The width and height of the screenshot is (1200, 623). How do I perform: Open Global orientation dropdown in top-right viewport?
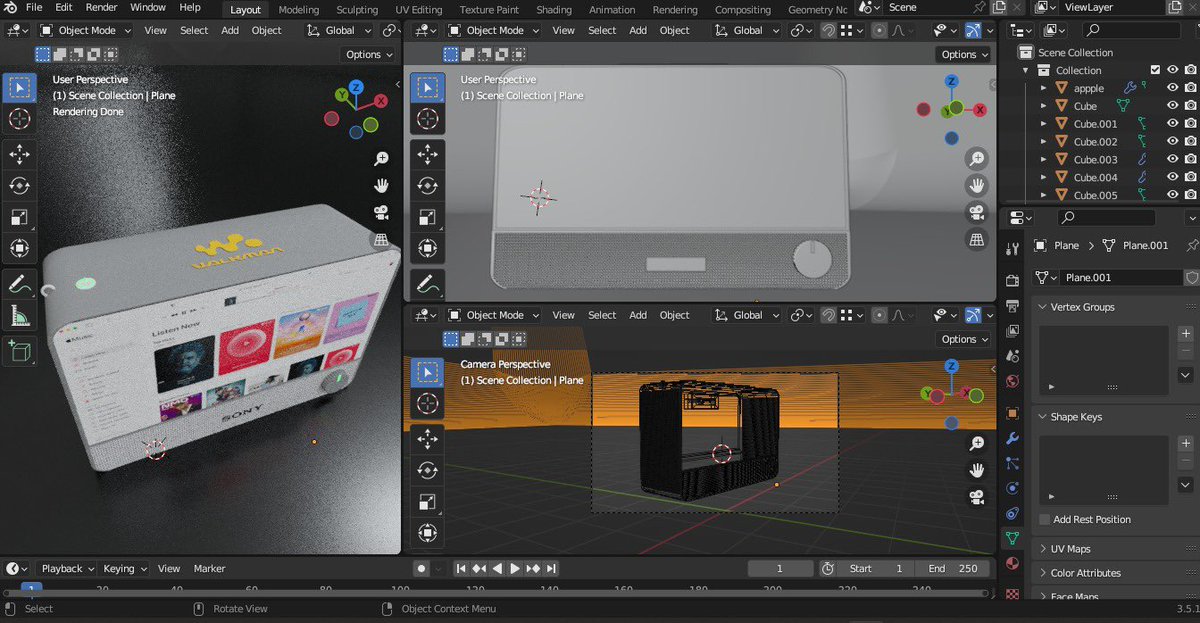748,30
